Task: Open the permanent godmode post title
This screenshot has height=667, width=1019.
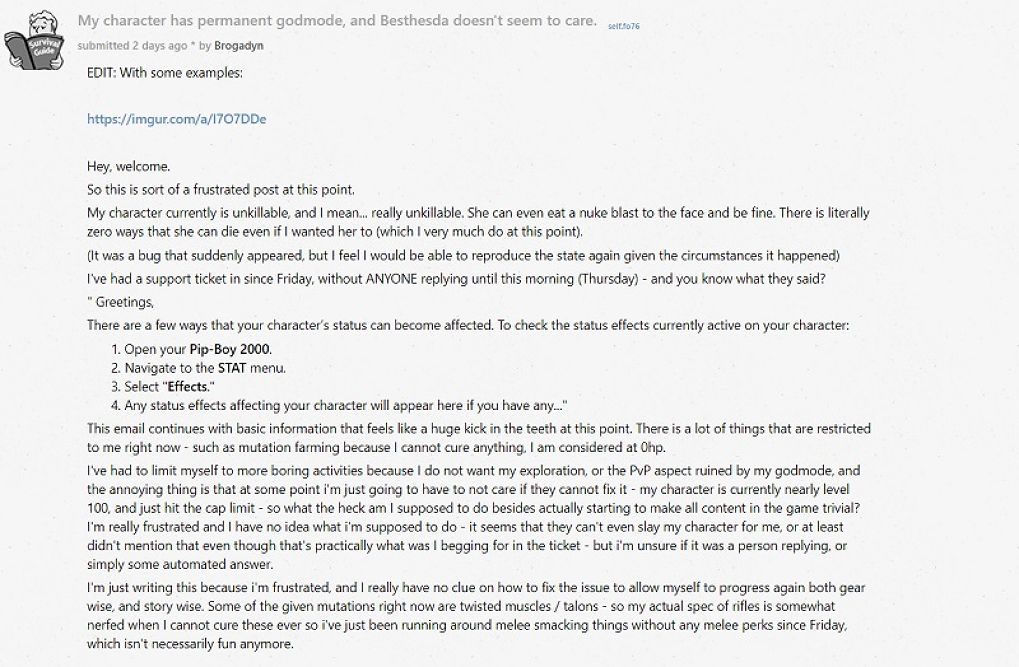Action: coord(337,21)
